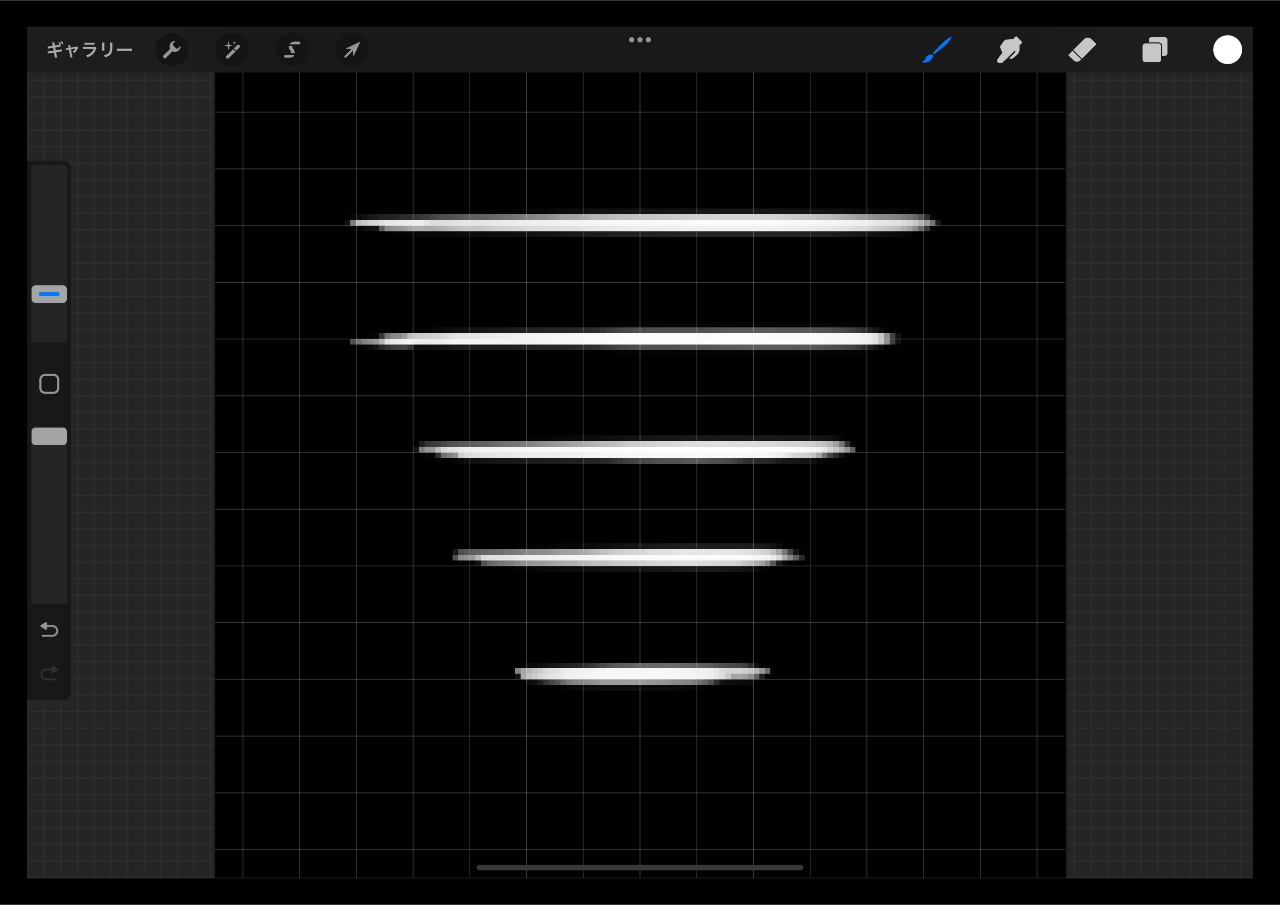Screen dimensions: 1280x905
Task: Open the Actions wrench menu
Action: click(x=172, y=50)
